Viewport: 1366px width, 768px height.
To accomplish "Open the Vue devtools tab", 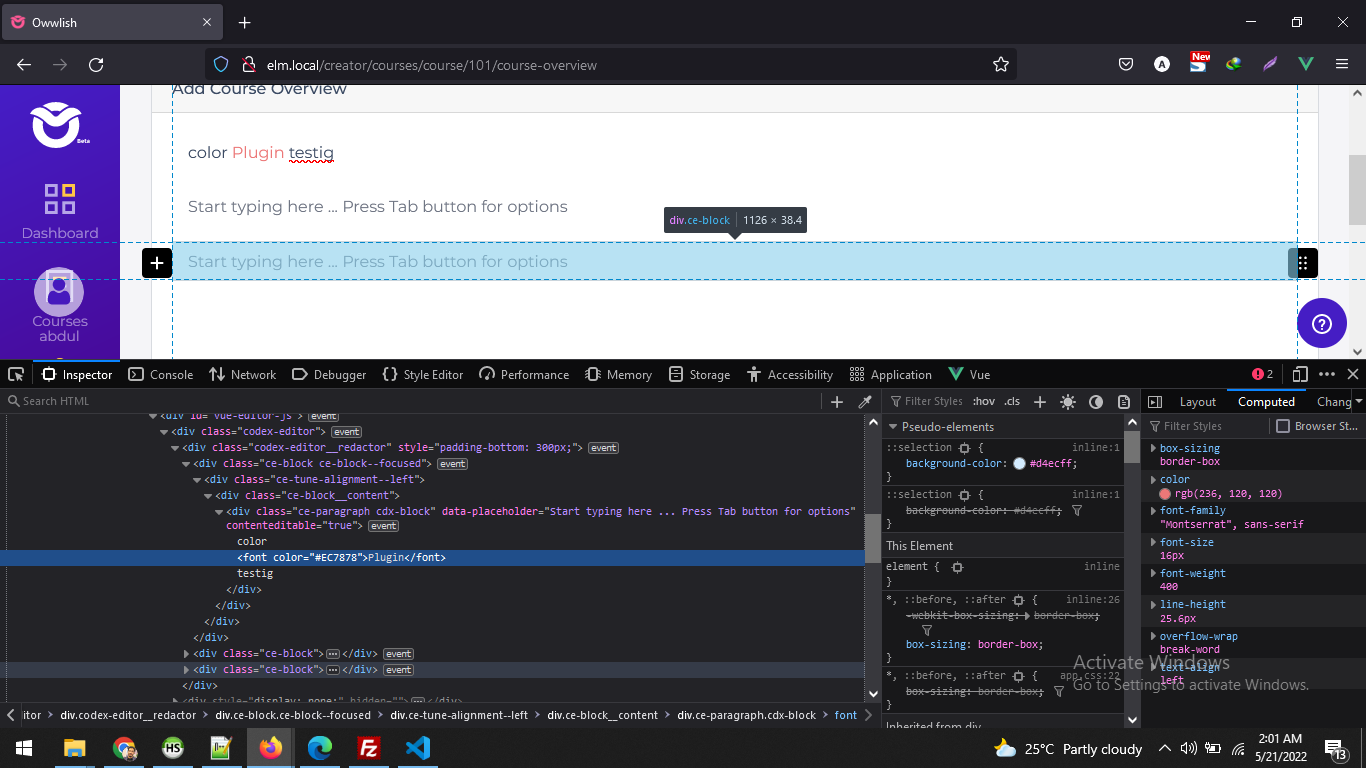I will click(x=968, y=374).
